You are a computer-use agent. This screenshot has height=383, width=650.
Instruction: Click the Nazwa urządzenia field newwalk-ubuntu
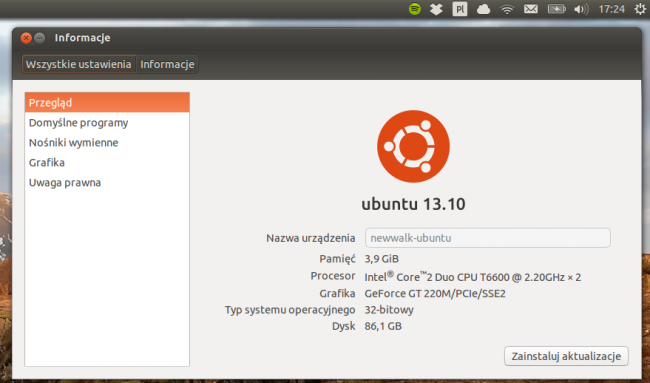tap(488, 238)
